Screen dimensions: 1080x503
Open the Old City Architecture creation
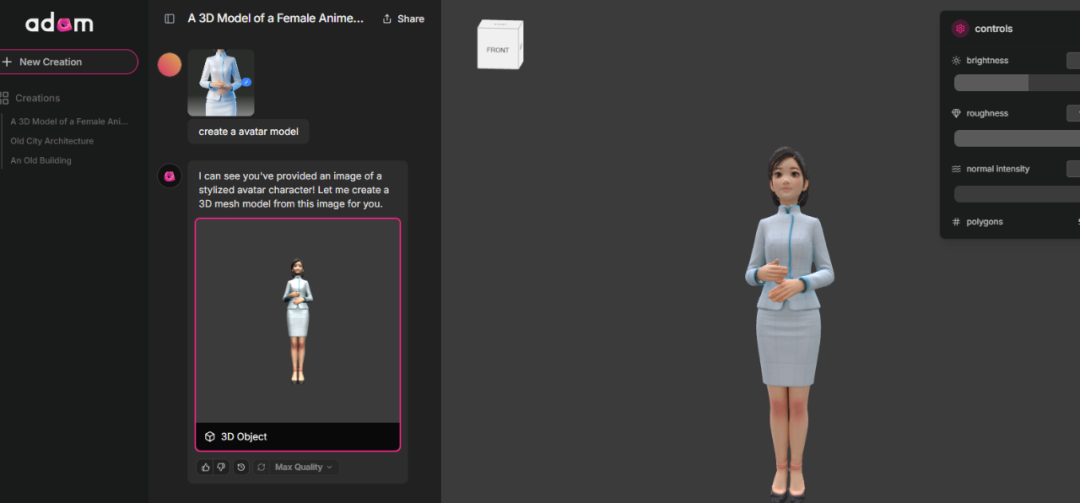tap(52, 141)
